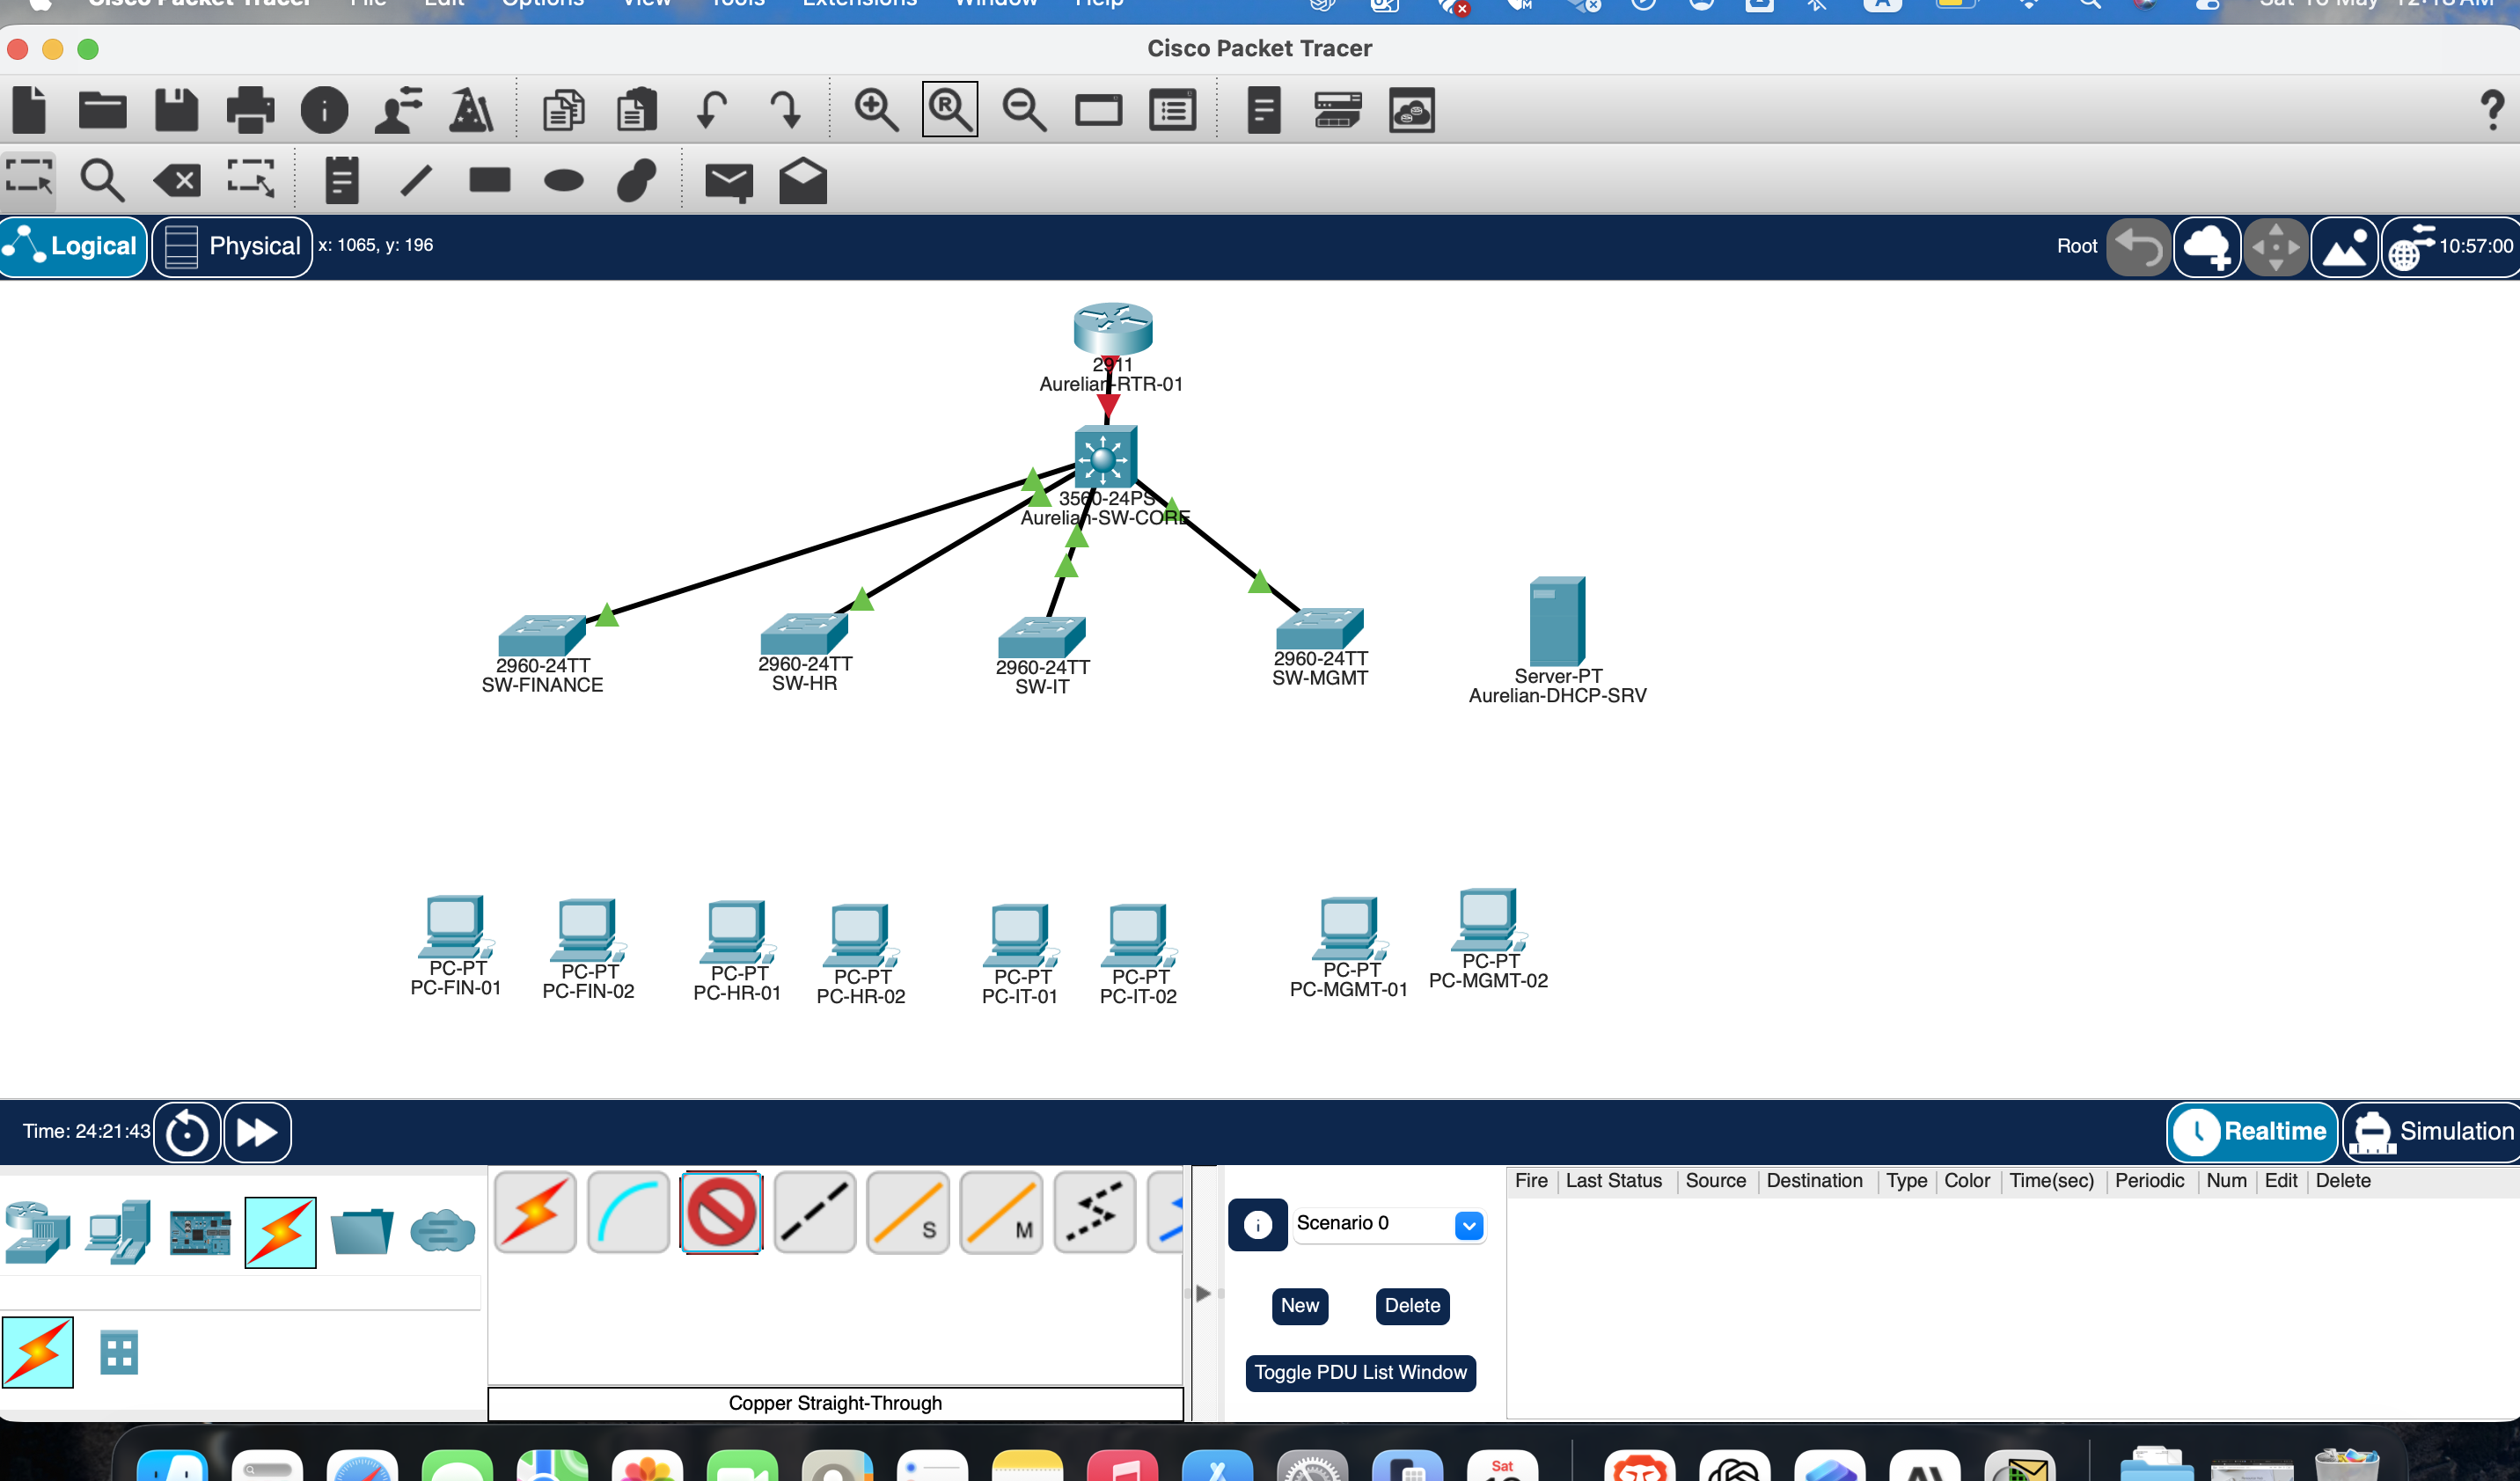This screenshot has width=2520, height=1481.
Task: Switch to Physical workspace view
Action: click(x=232, y=246)
